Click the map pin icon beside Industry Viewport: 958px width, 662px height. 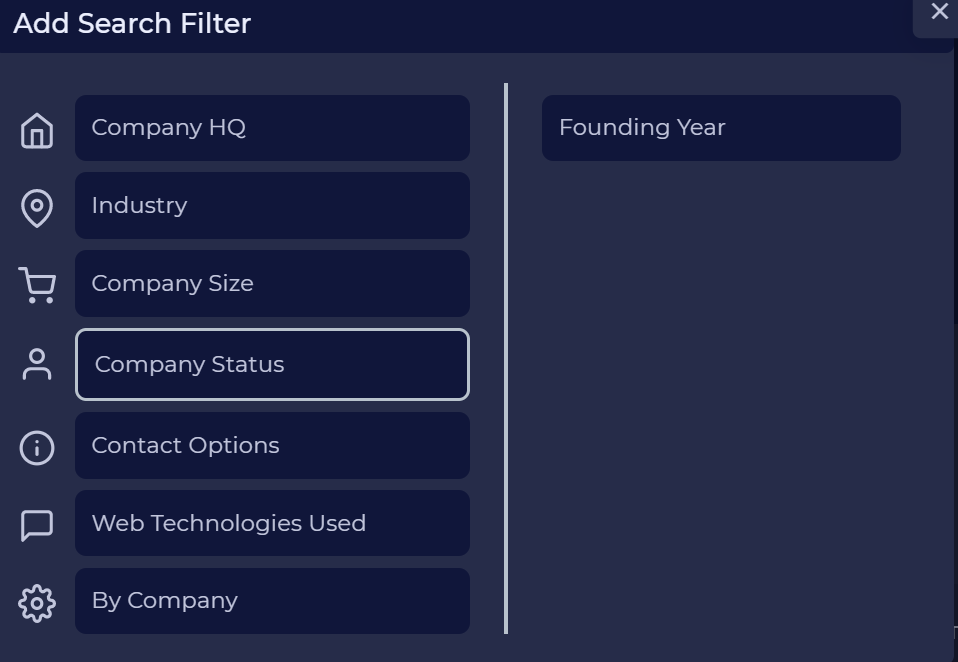[x=37, y=208]
